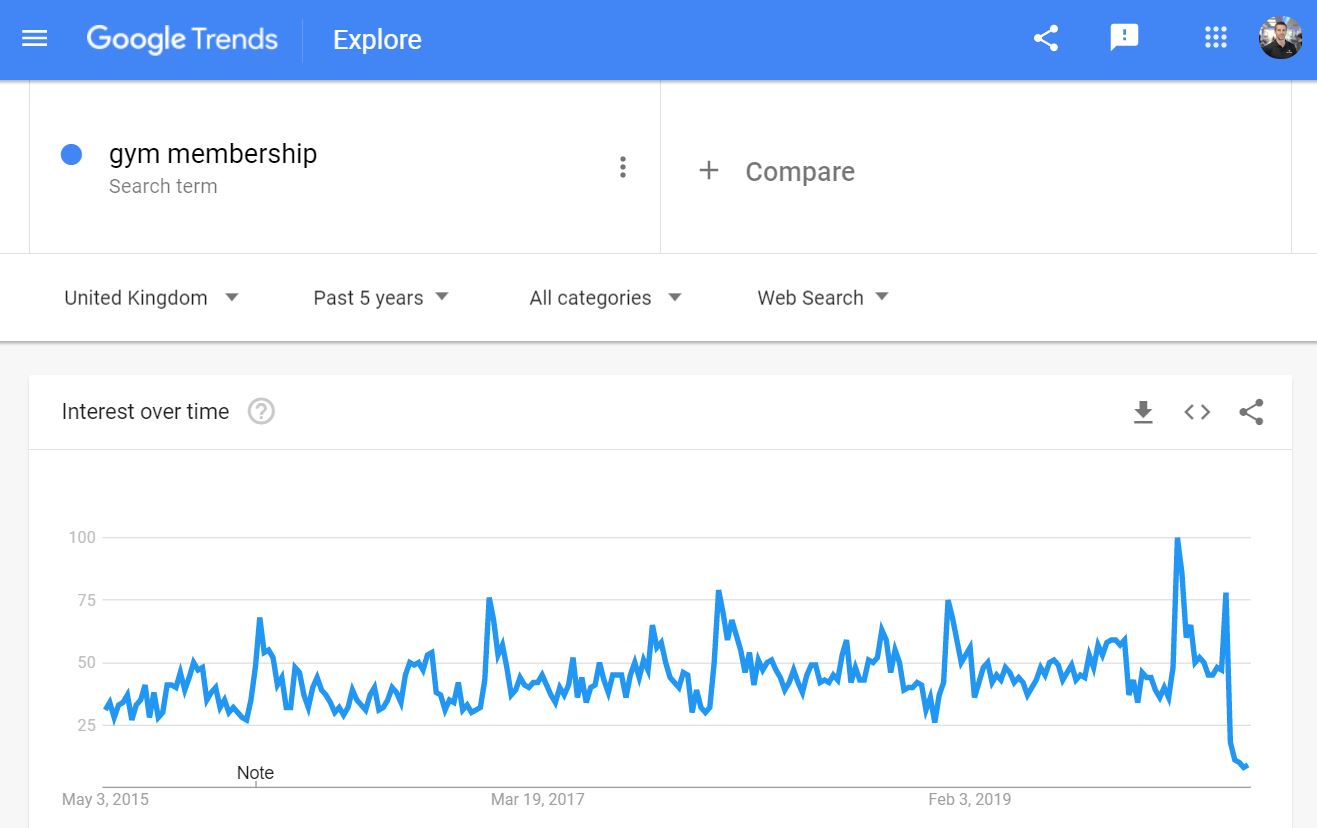1317x828 pixels.
Task: Click the Explore header label
Action: (377, 40)
